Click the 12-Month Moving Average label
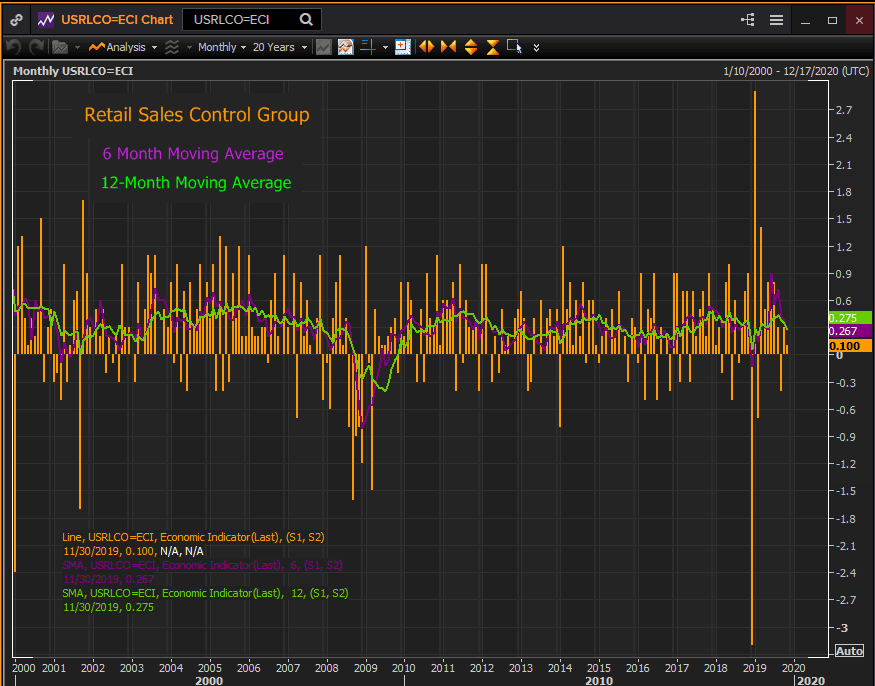The width and height of the screenshot is (875, 686). tap(196, 183)
